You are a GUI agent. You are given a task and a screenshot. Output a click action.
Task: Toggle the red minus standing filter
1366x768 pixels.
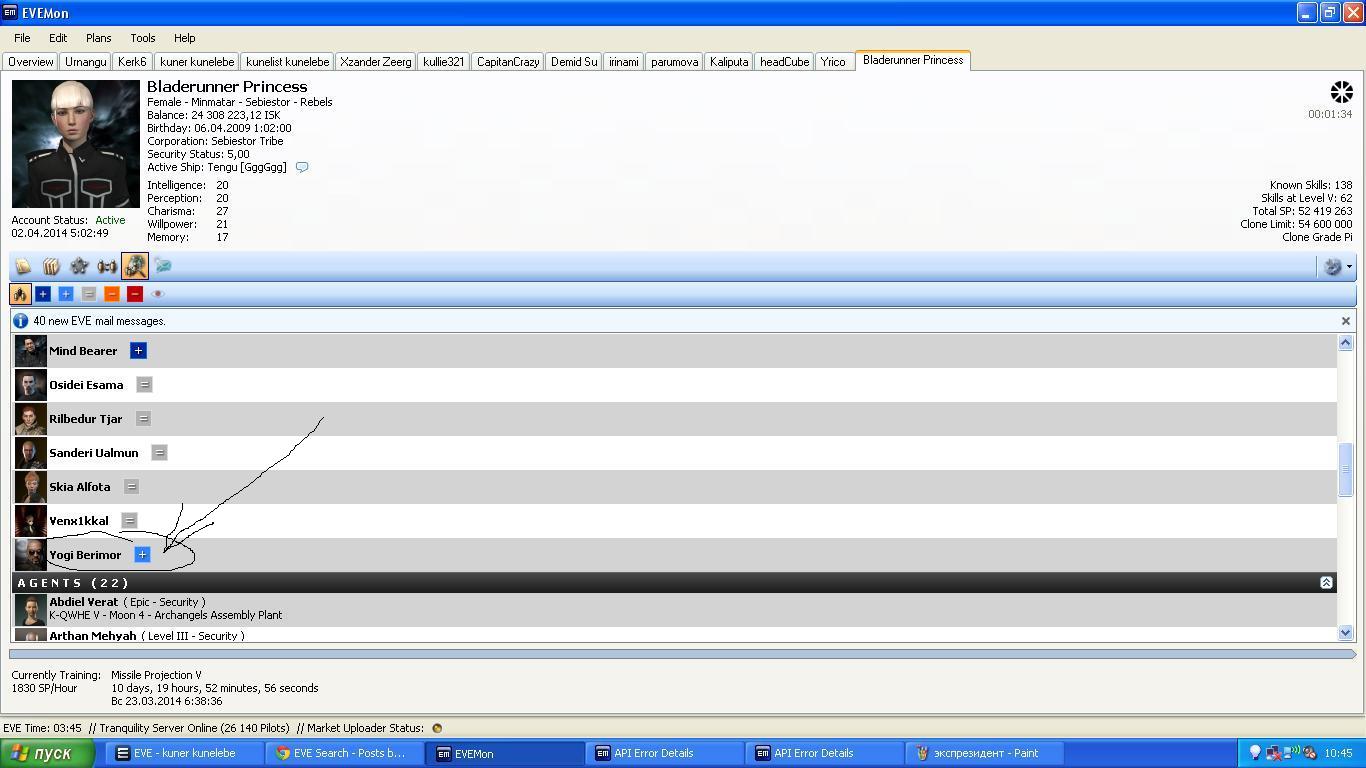[135, 294]
